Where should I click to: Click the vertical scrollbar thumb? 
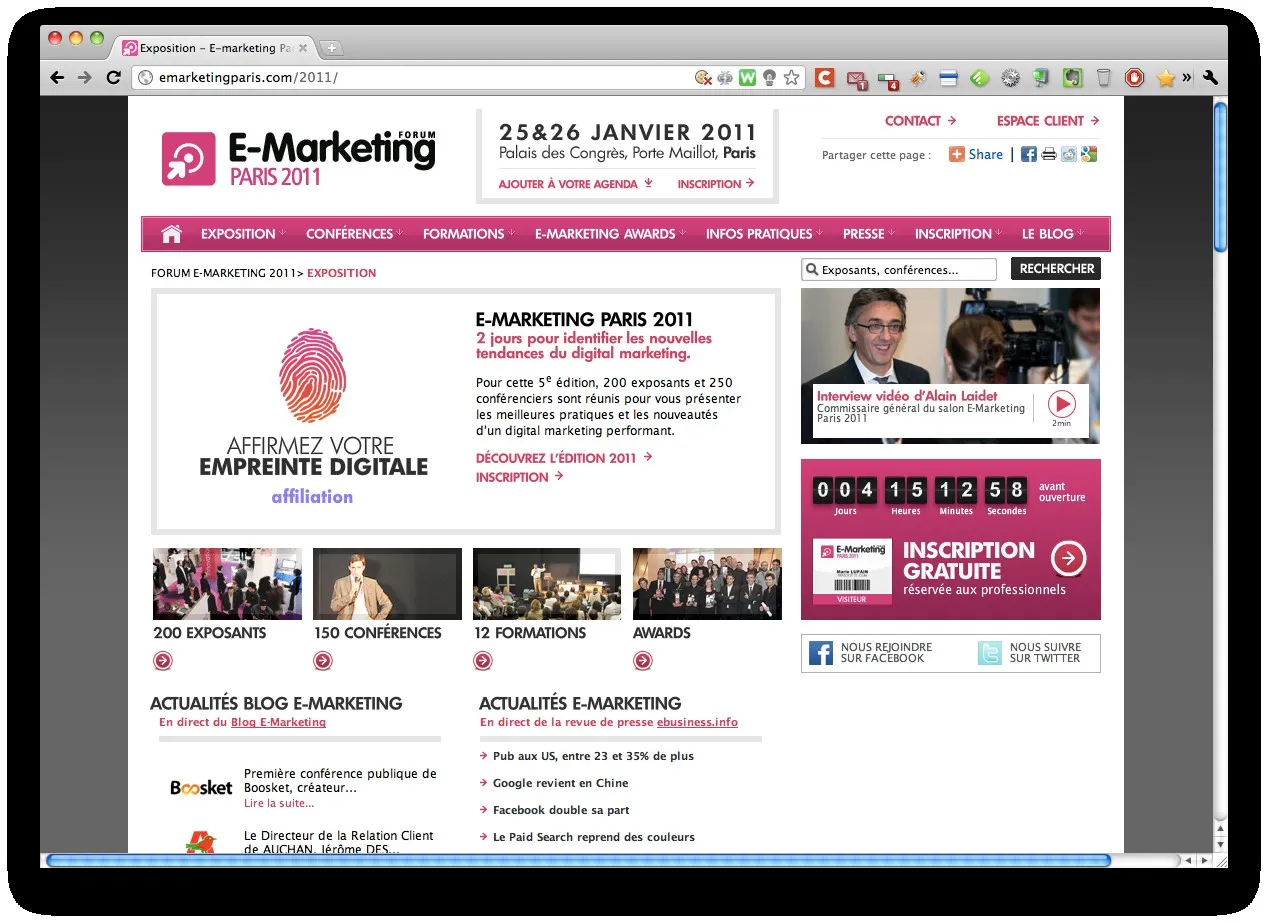point(1219,175)
